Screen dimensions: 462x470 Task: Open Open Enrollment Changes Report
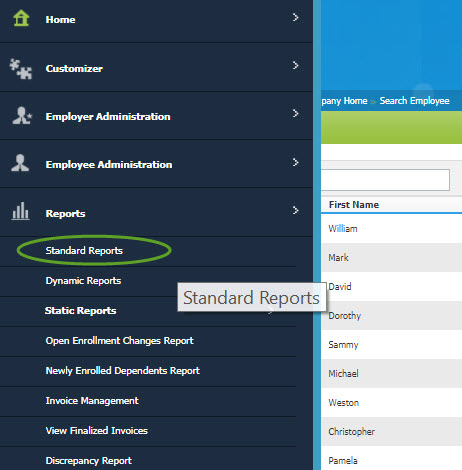[x=120, y=341]
